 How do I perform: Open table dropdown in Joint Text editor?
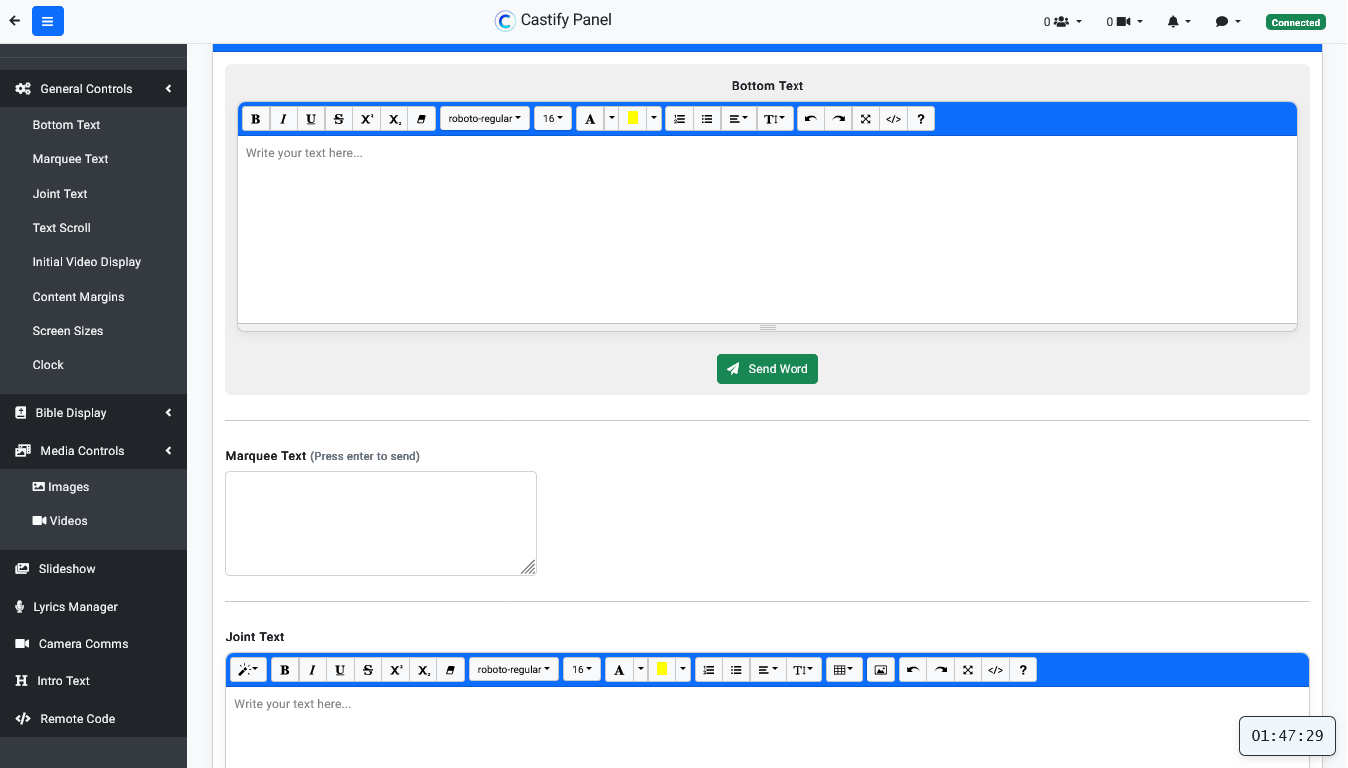844,670
